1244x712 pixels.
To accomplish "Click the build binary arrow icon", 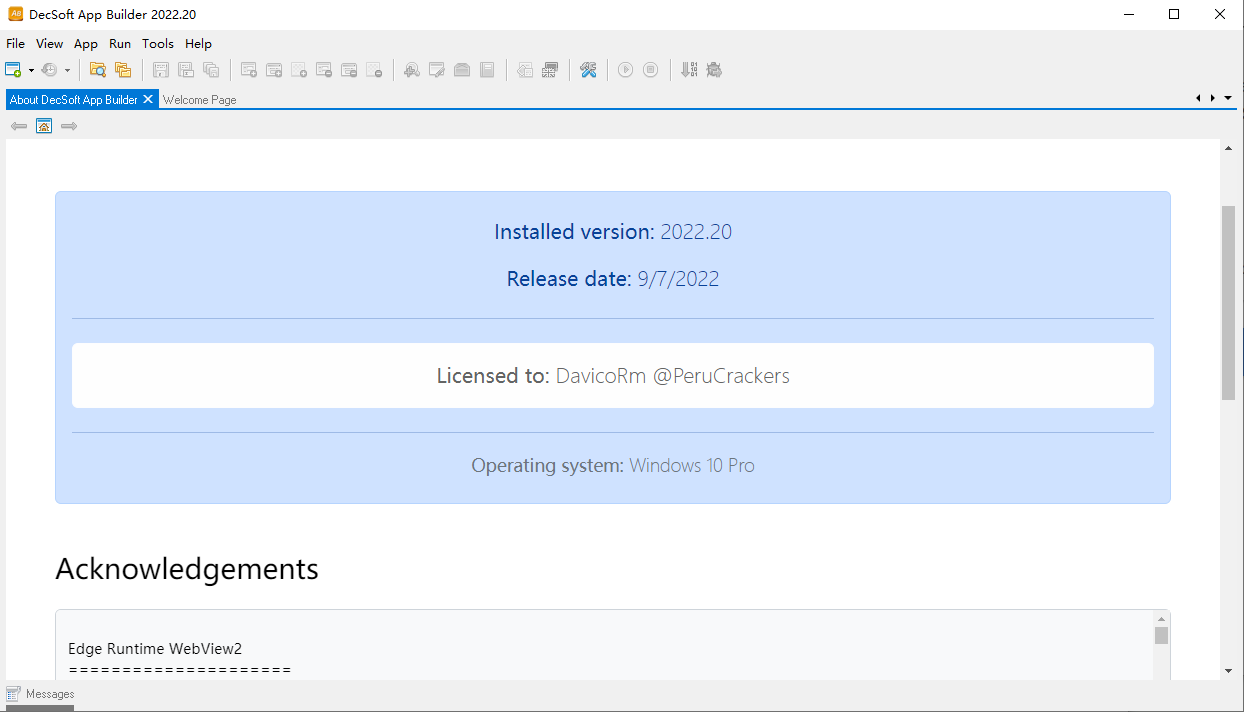I will click(689, 70).
